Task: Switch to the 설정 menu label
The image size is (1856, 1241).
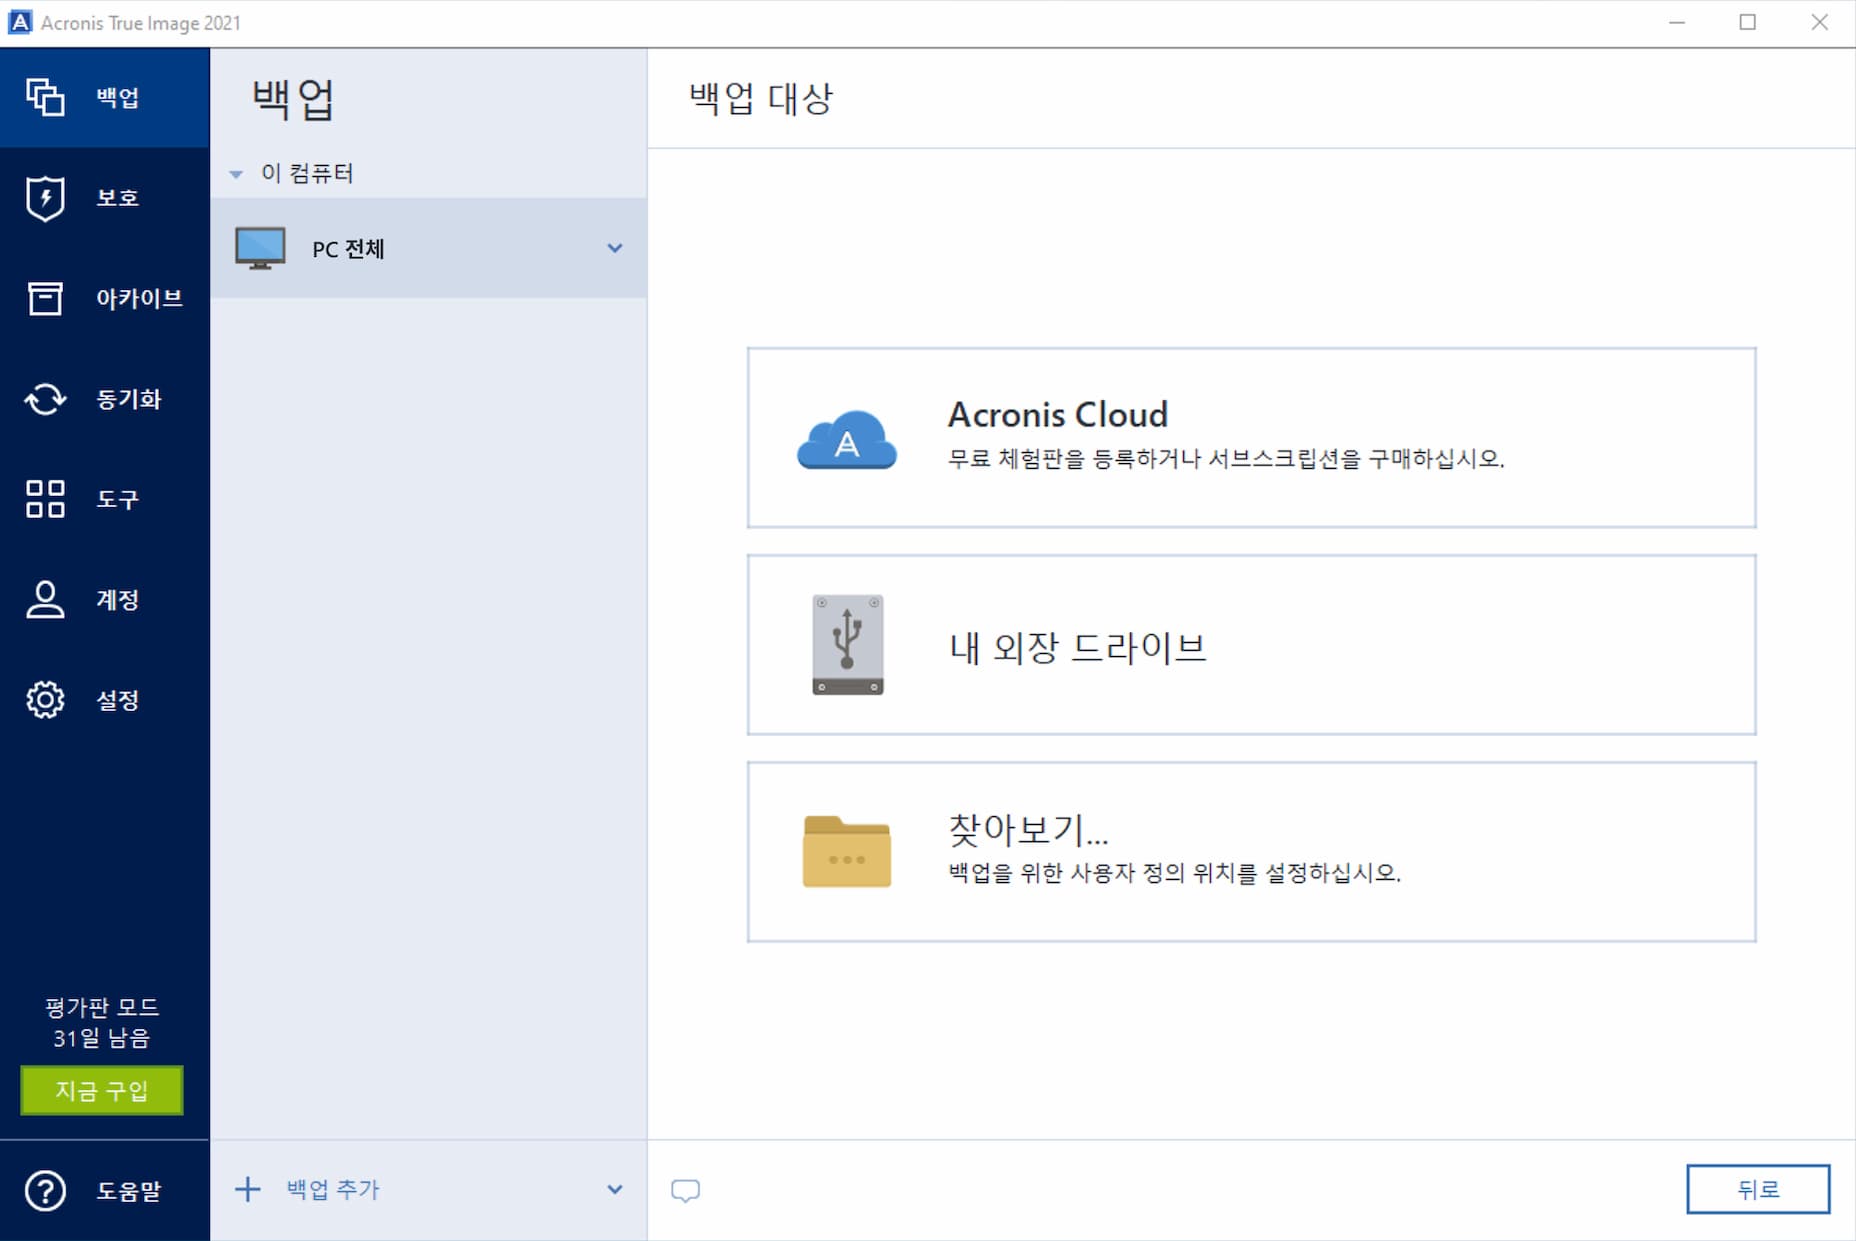Action: tap(117, 700)
